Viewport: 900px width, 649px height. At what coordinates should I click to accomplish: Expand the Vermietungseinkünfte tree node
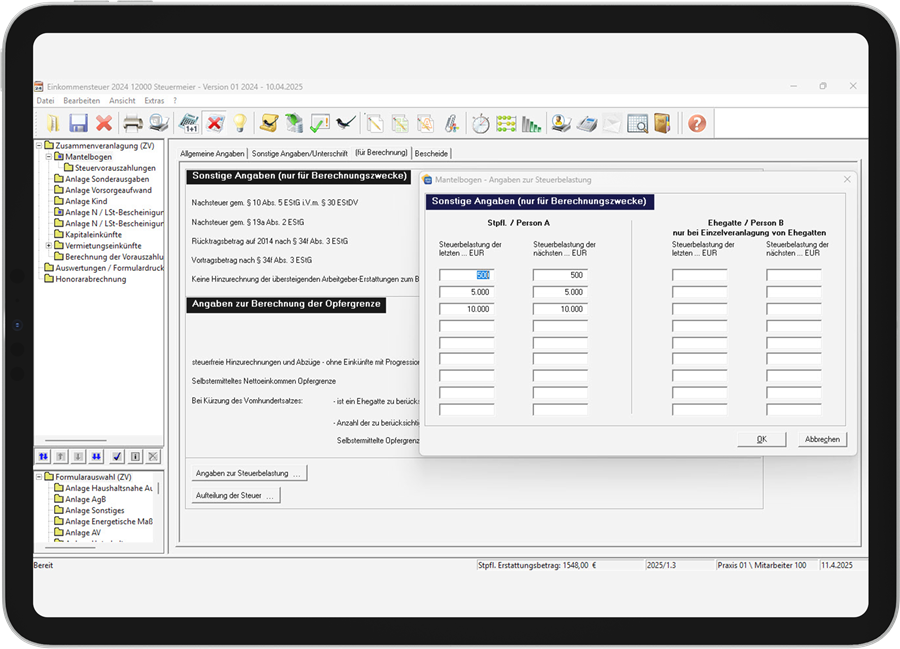[49, 246]
